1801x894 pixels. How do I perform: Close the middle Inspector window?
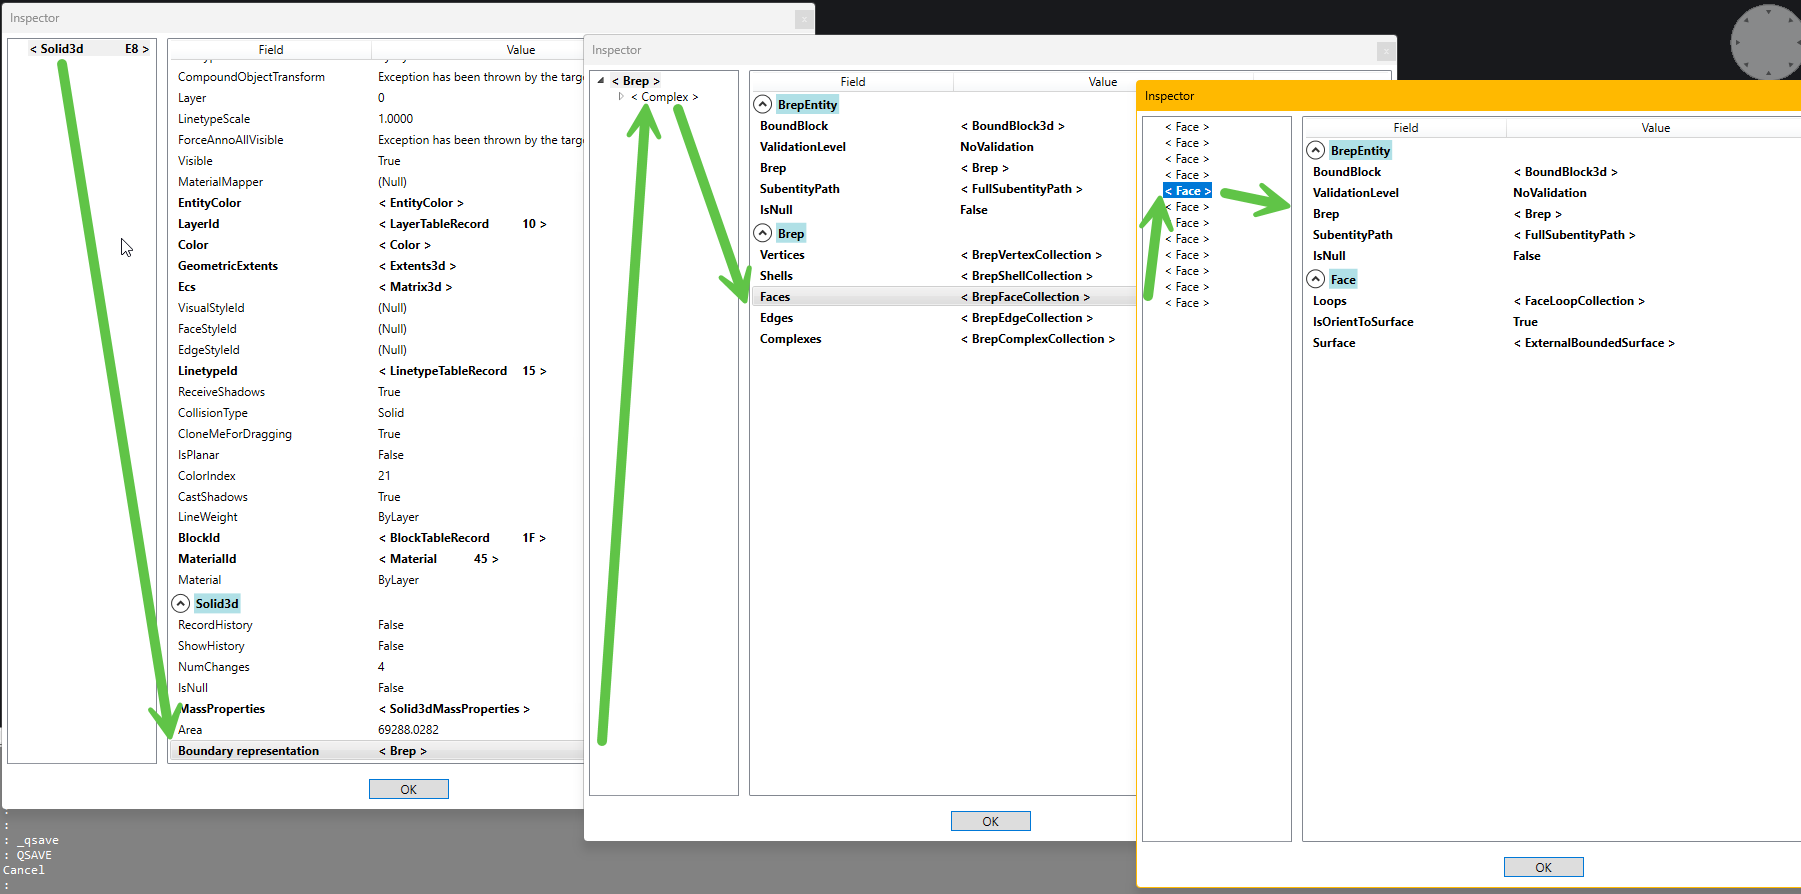click(1385, 51)
